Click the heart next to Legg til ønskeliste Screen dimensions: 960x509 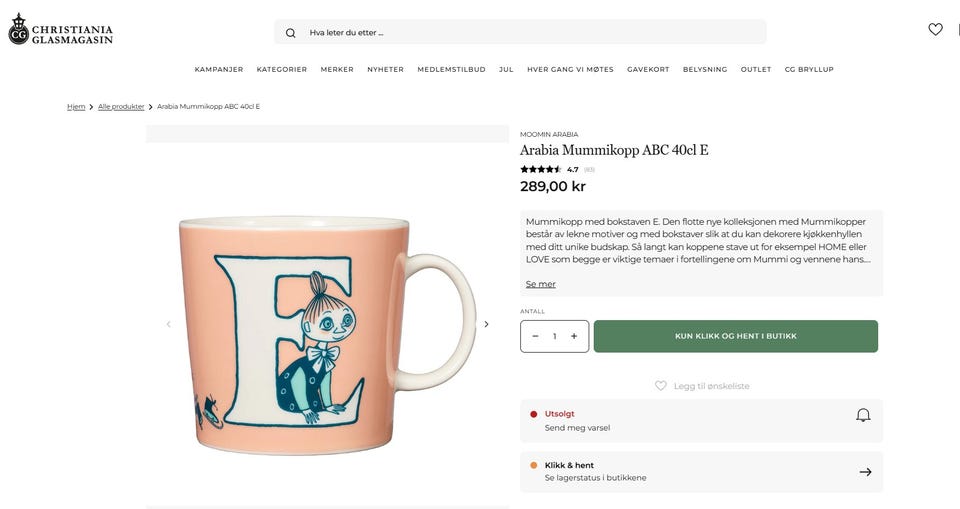click(661, 386)
